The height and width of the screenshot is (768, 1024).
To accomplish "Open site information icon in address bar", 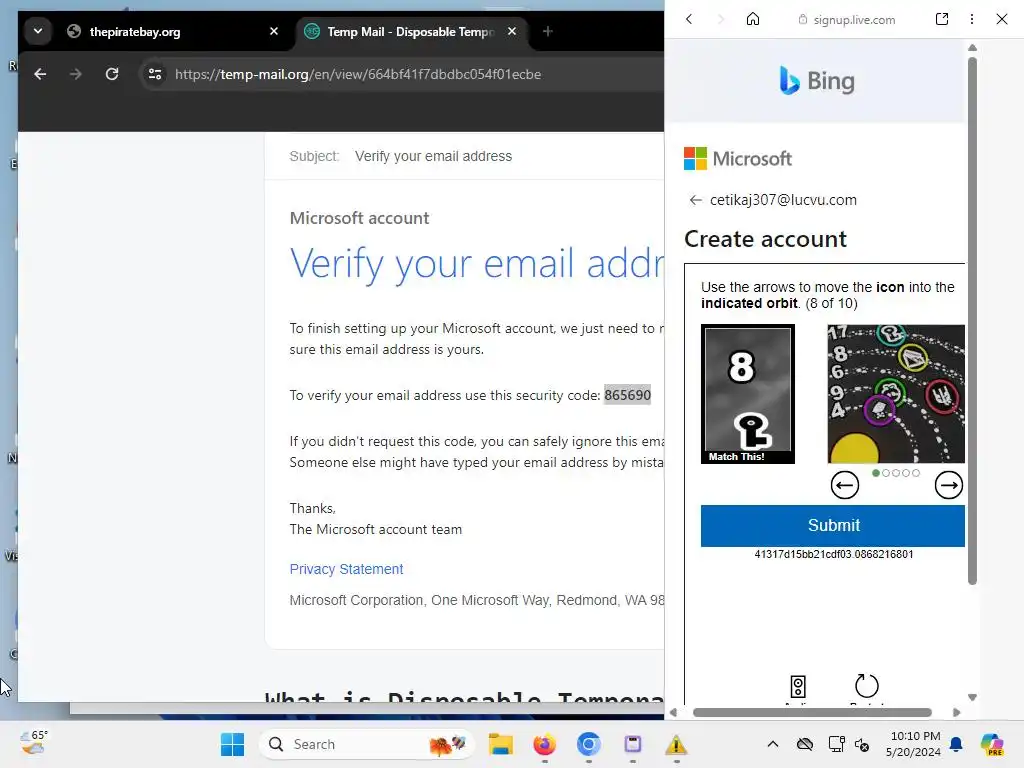I will click(155, 74).
